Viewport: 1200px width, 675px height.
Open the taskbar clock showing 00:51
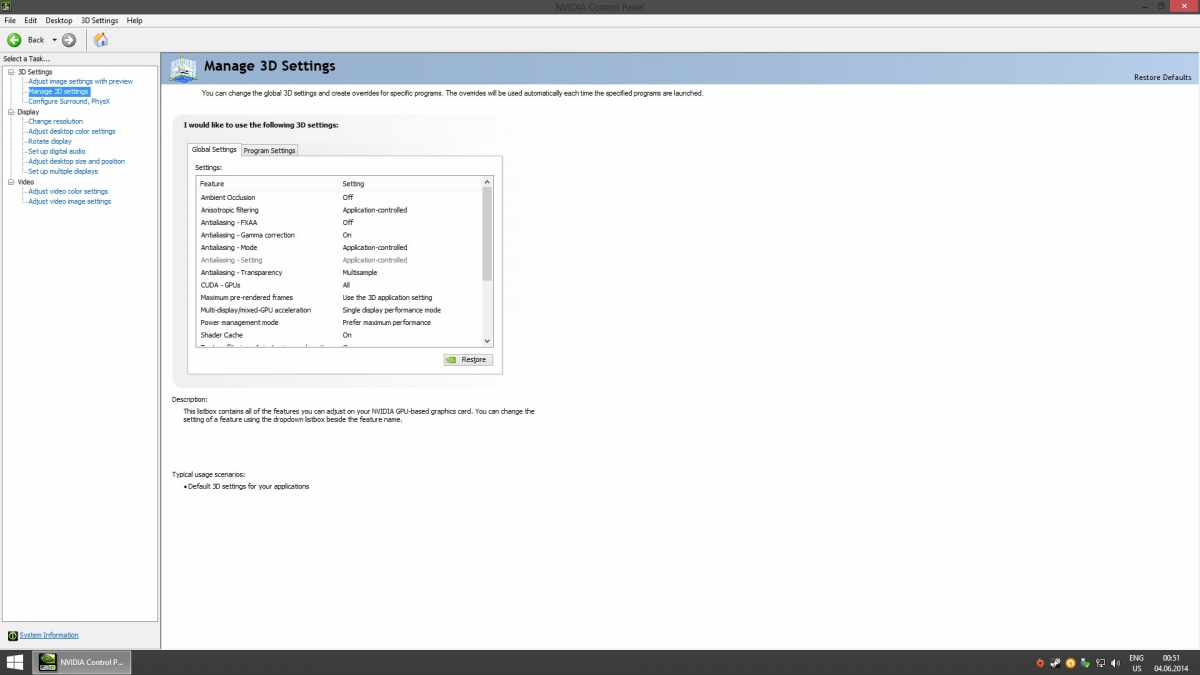click(1171, 662)
